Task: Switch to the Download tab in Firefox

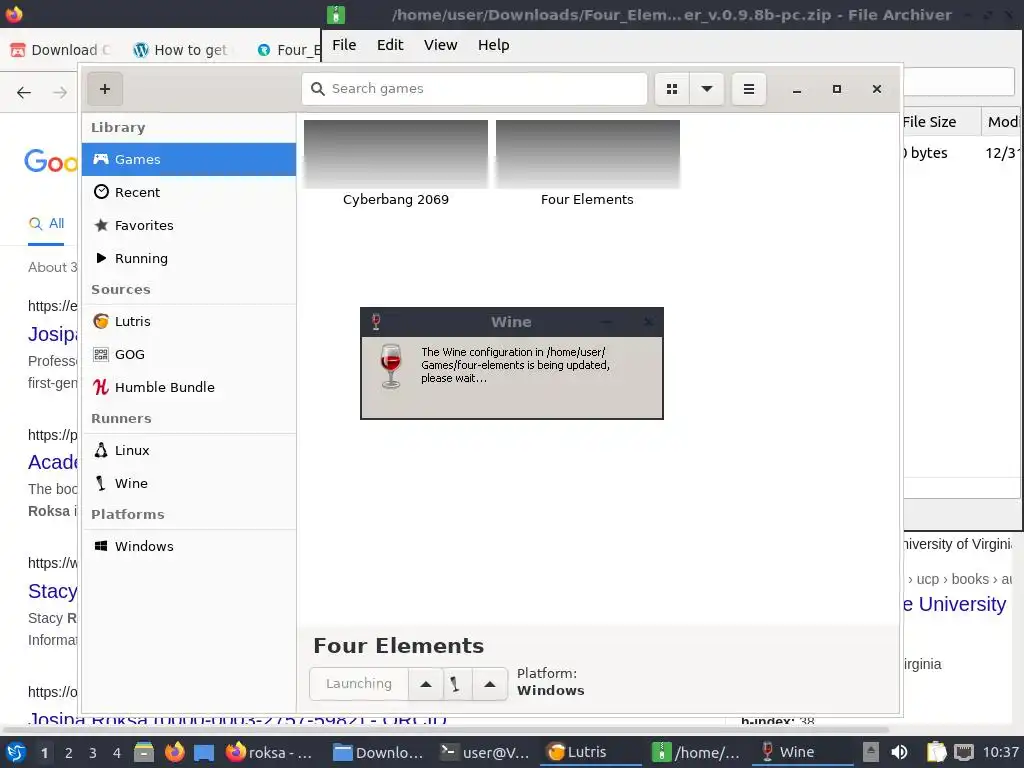Action: 62,50
